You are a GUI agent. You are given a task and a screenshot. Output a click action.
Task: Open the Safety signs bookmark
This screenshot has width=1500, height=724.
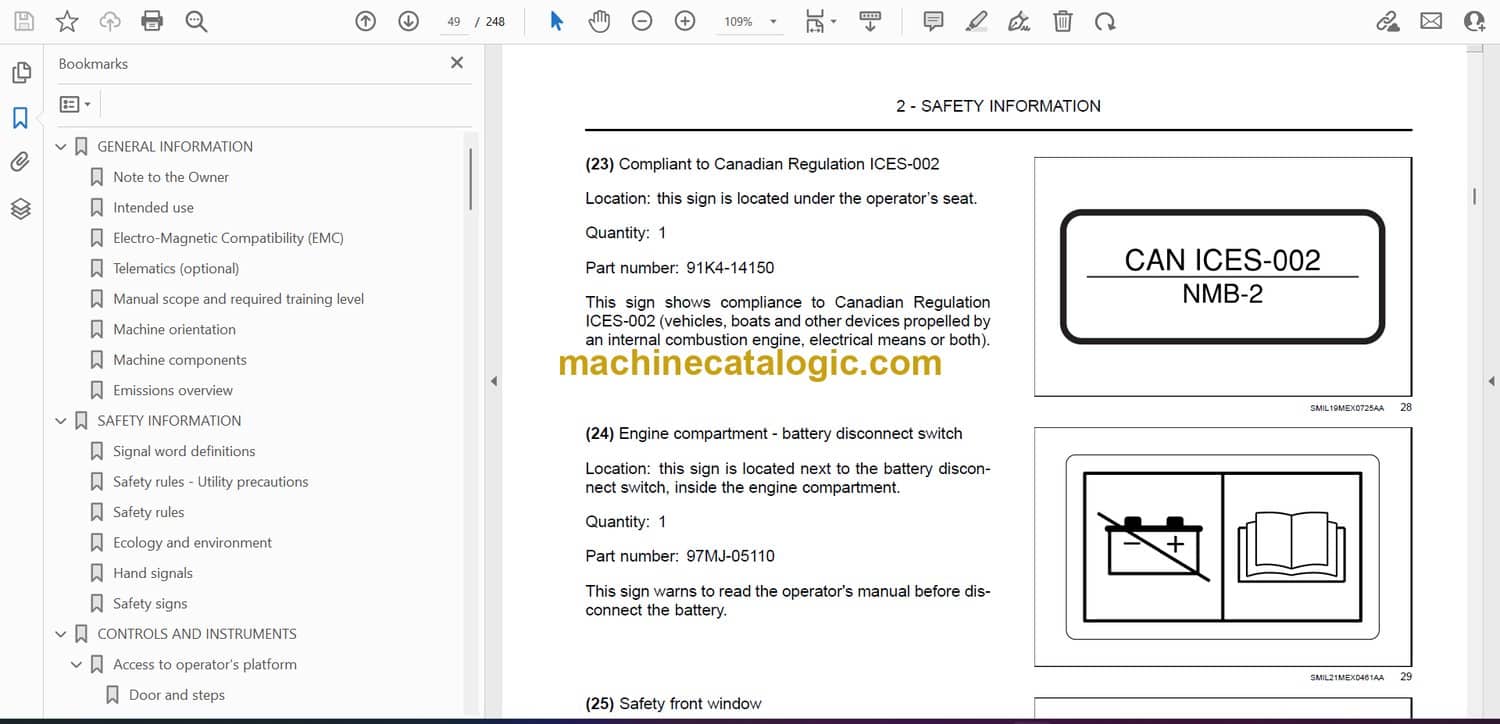[150, 604]
